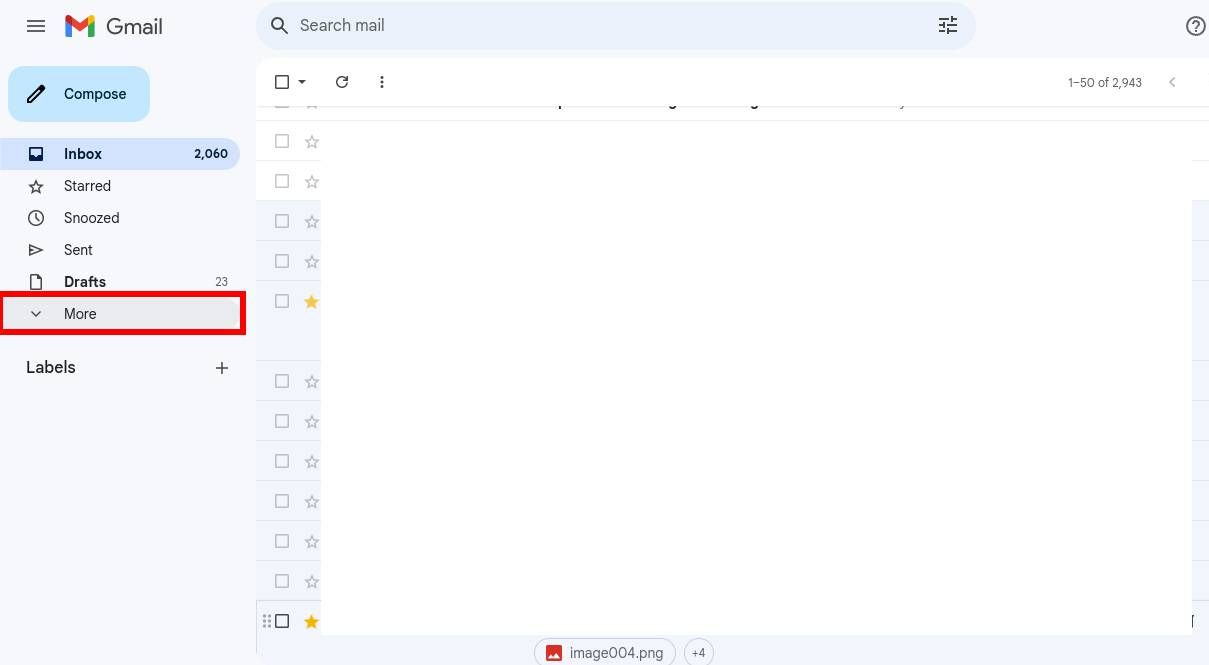Image resolution: width=1209 pixels, height=665 pixels.
Task: Open the Inbox showing 2,060 unread
Action: click(x=83, y=153)
